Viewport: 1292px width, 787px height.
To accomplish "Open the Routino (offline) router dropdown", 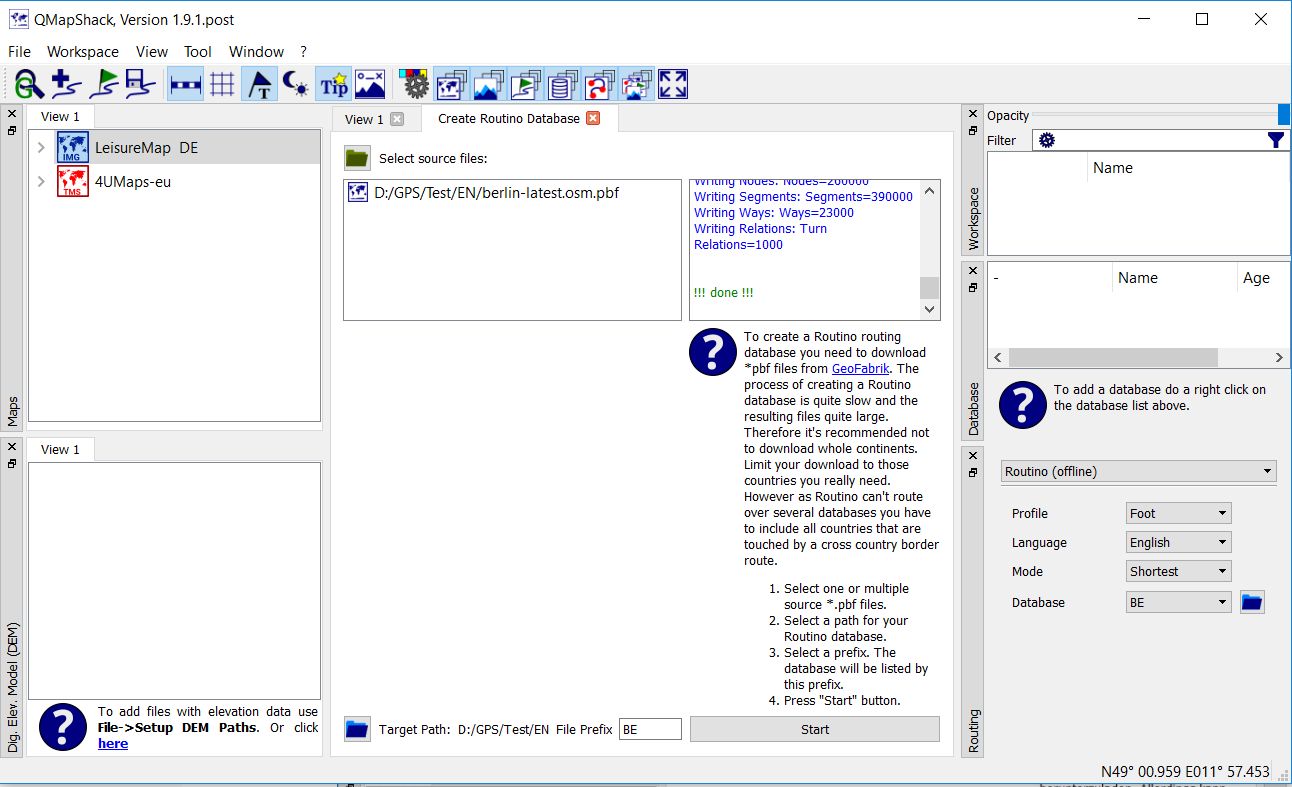I will (x=1139, y=471).
